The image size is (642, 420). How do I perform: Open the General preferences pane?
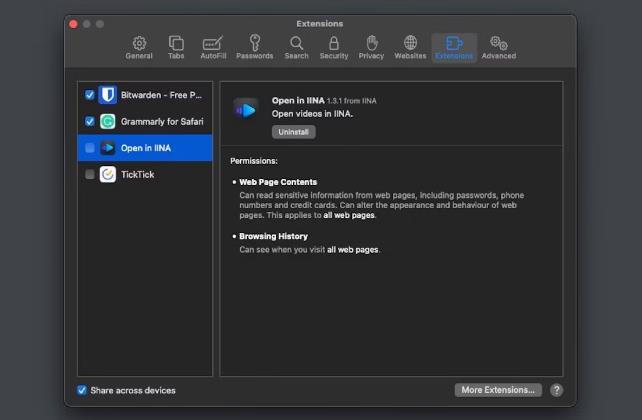pos(139,47)
